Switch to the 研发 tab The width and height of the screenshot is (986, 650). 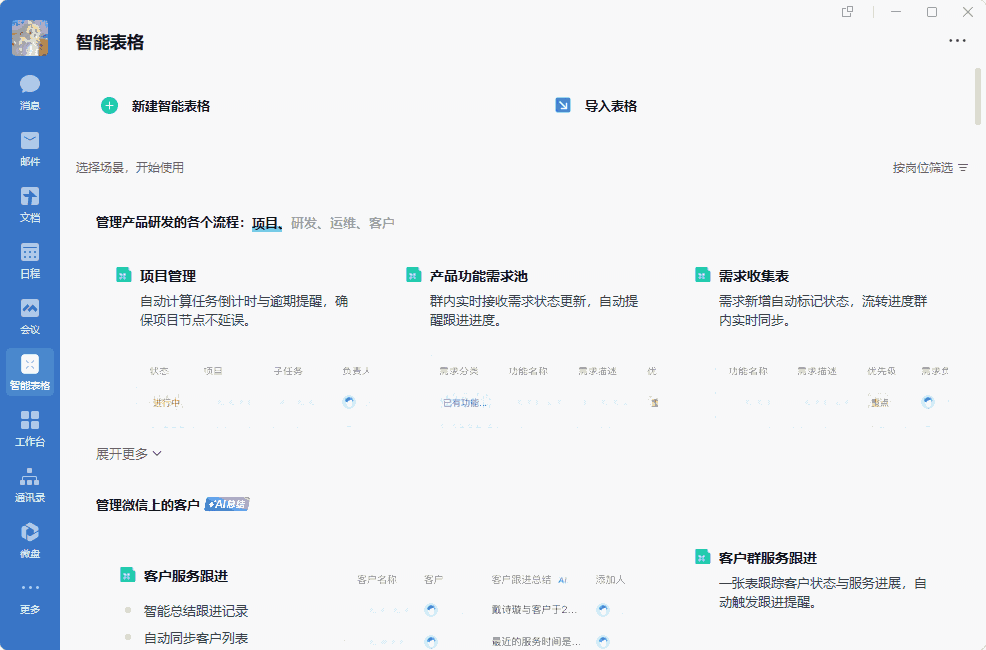pyautogui.click(x=303, y=222)
